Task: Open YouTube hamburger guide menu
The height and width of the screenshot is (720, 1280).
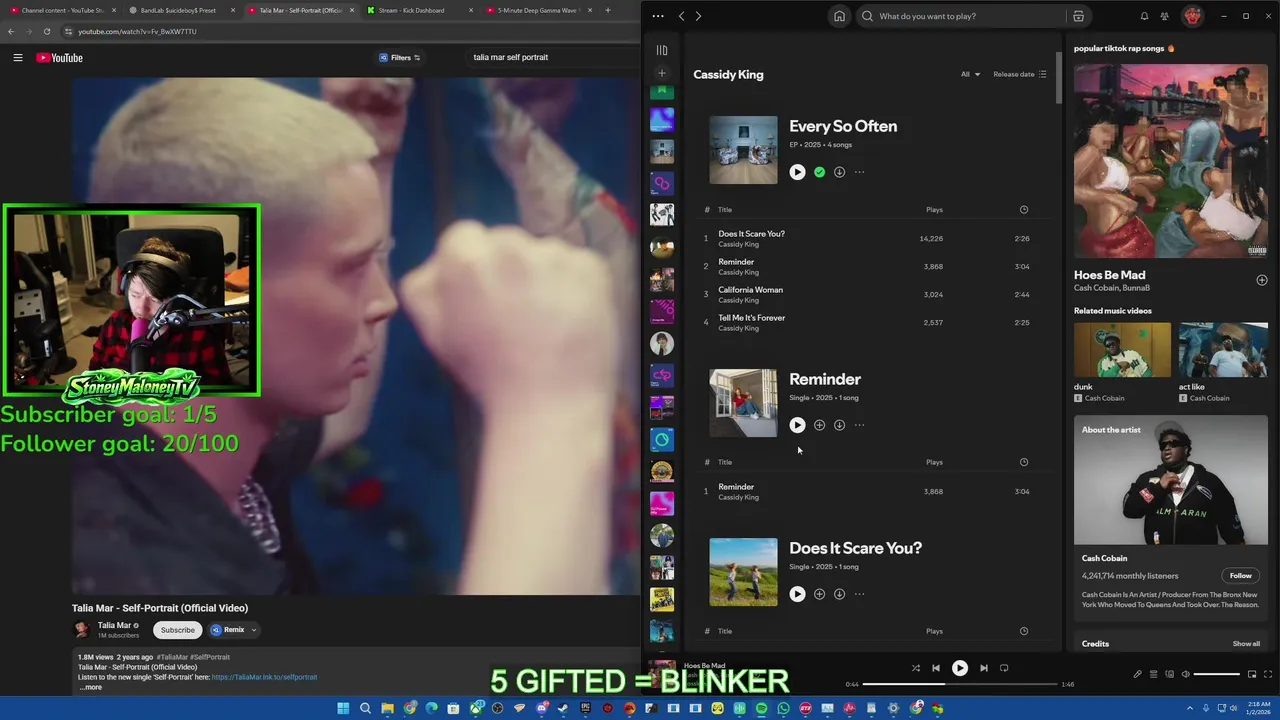Action: [18, 58]
